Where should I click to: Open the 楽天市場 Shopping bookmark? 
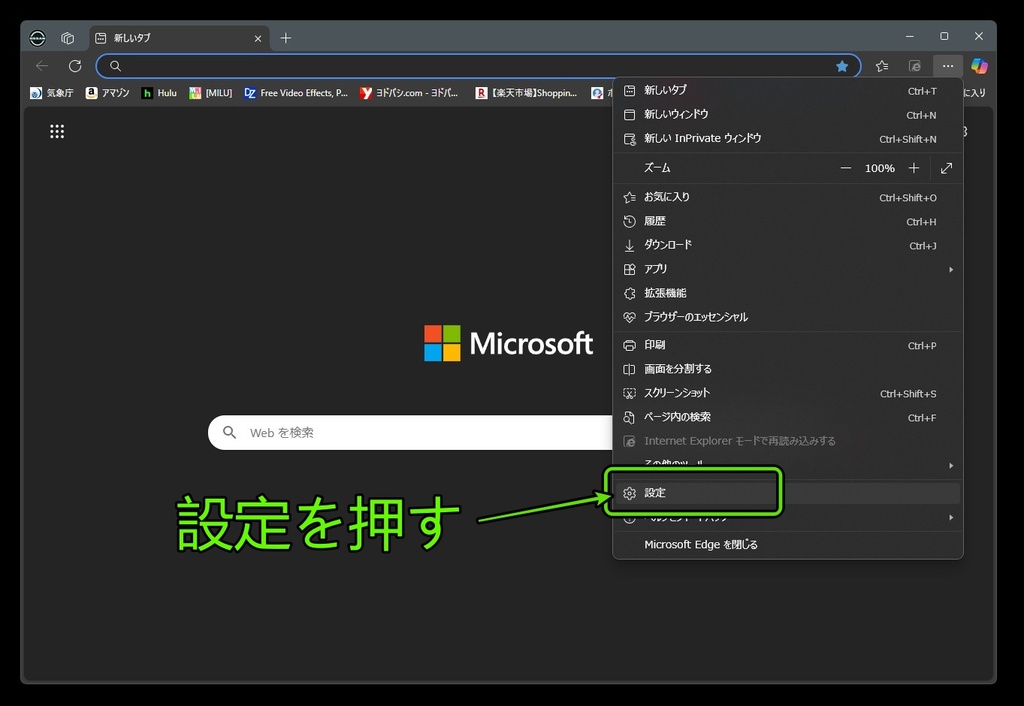point(526,93)
